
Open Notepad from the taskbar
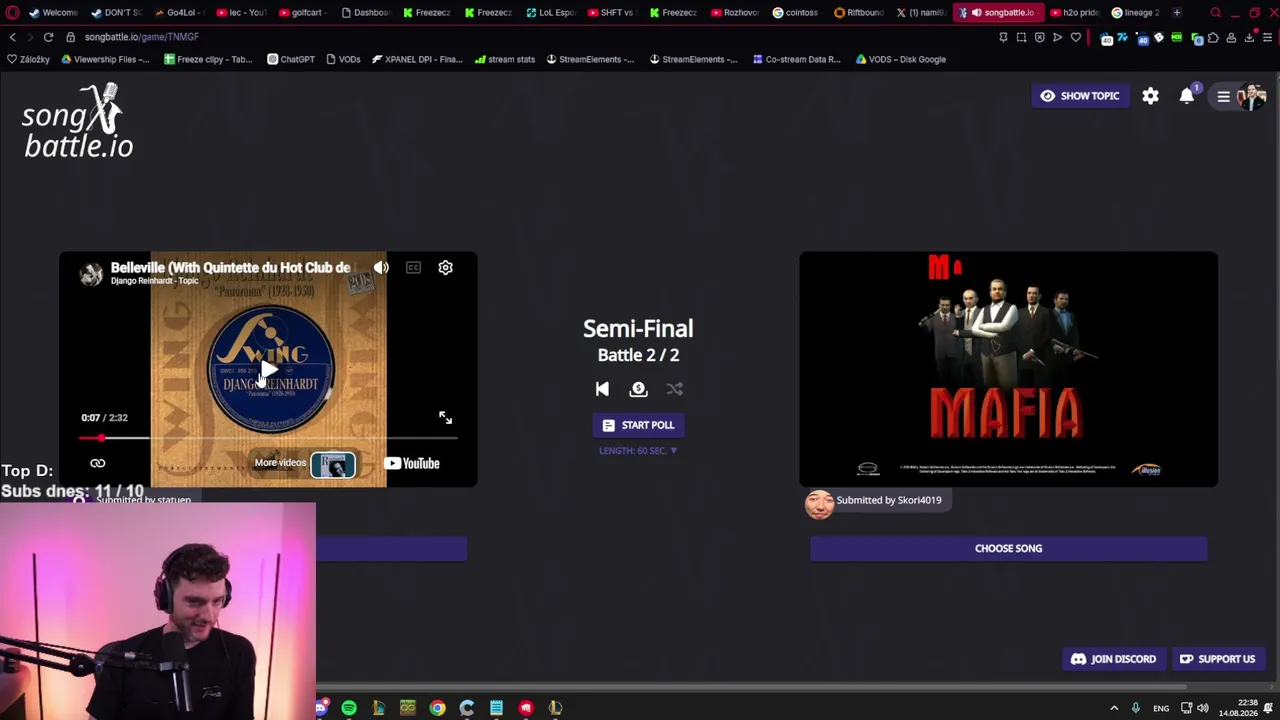[x=496, y=708]
